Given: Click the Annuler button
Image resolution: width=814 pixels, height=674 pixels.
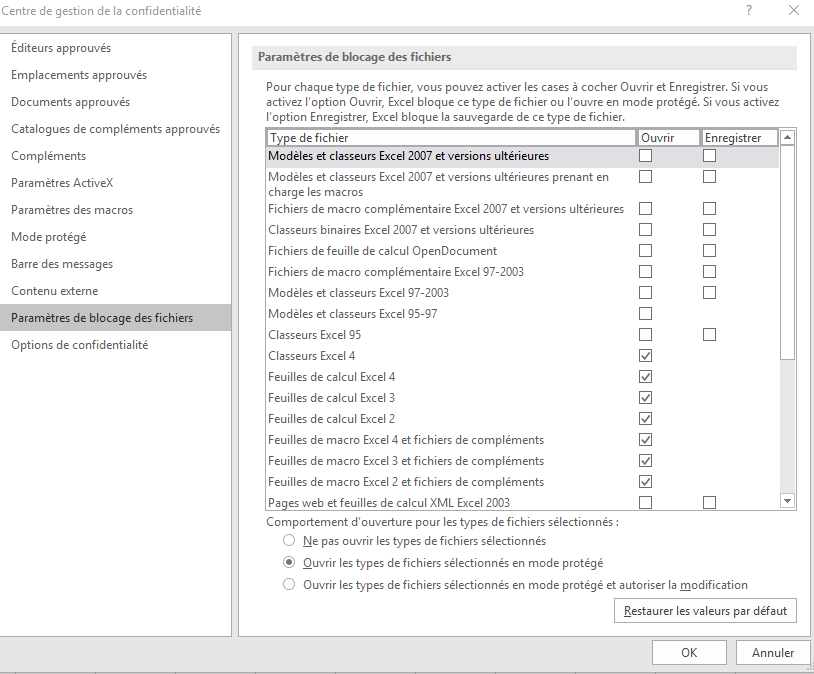Looking at the screenshot, I should tap(772, 653).
